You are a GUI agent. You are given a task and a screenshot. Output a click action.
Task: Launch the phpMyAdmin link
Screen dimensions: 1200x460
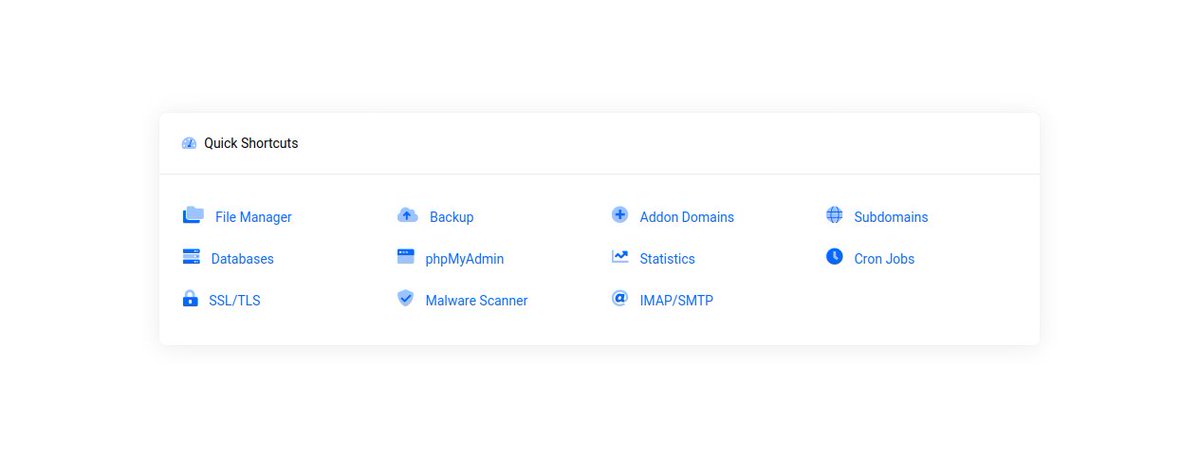coord(464,259)
